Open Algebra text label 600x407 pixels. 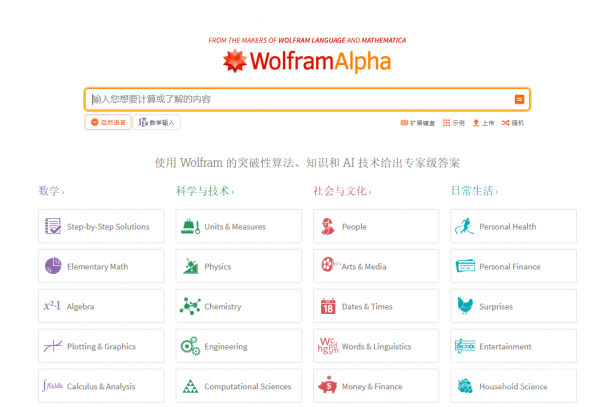pos(80,306)
